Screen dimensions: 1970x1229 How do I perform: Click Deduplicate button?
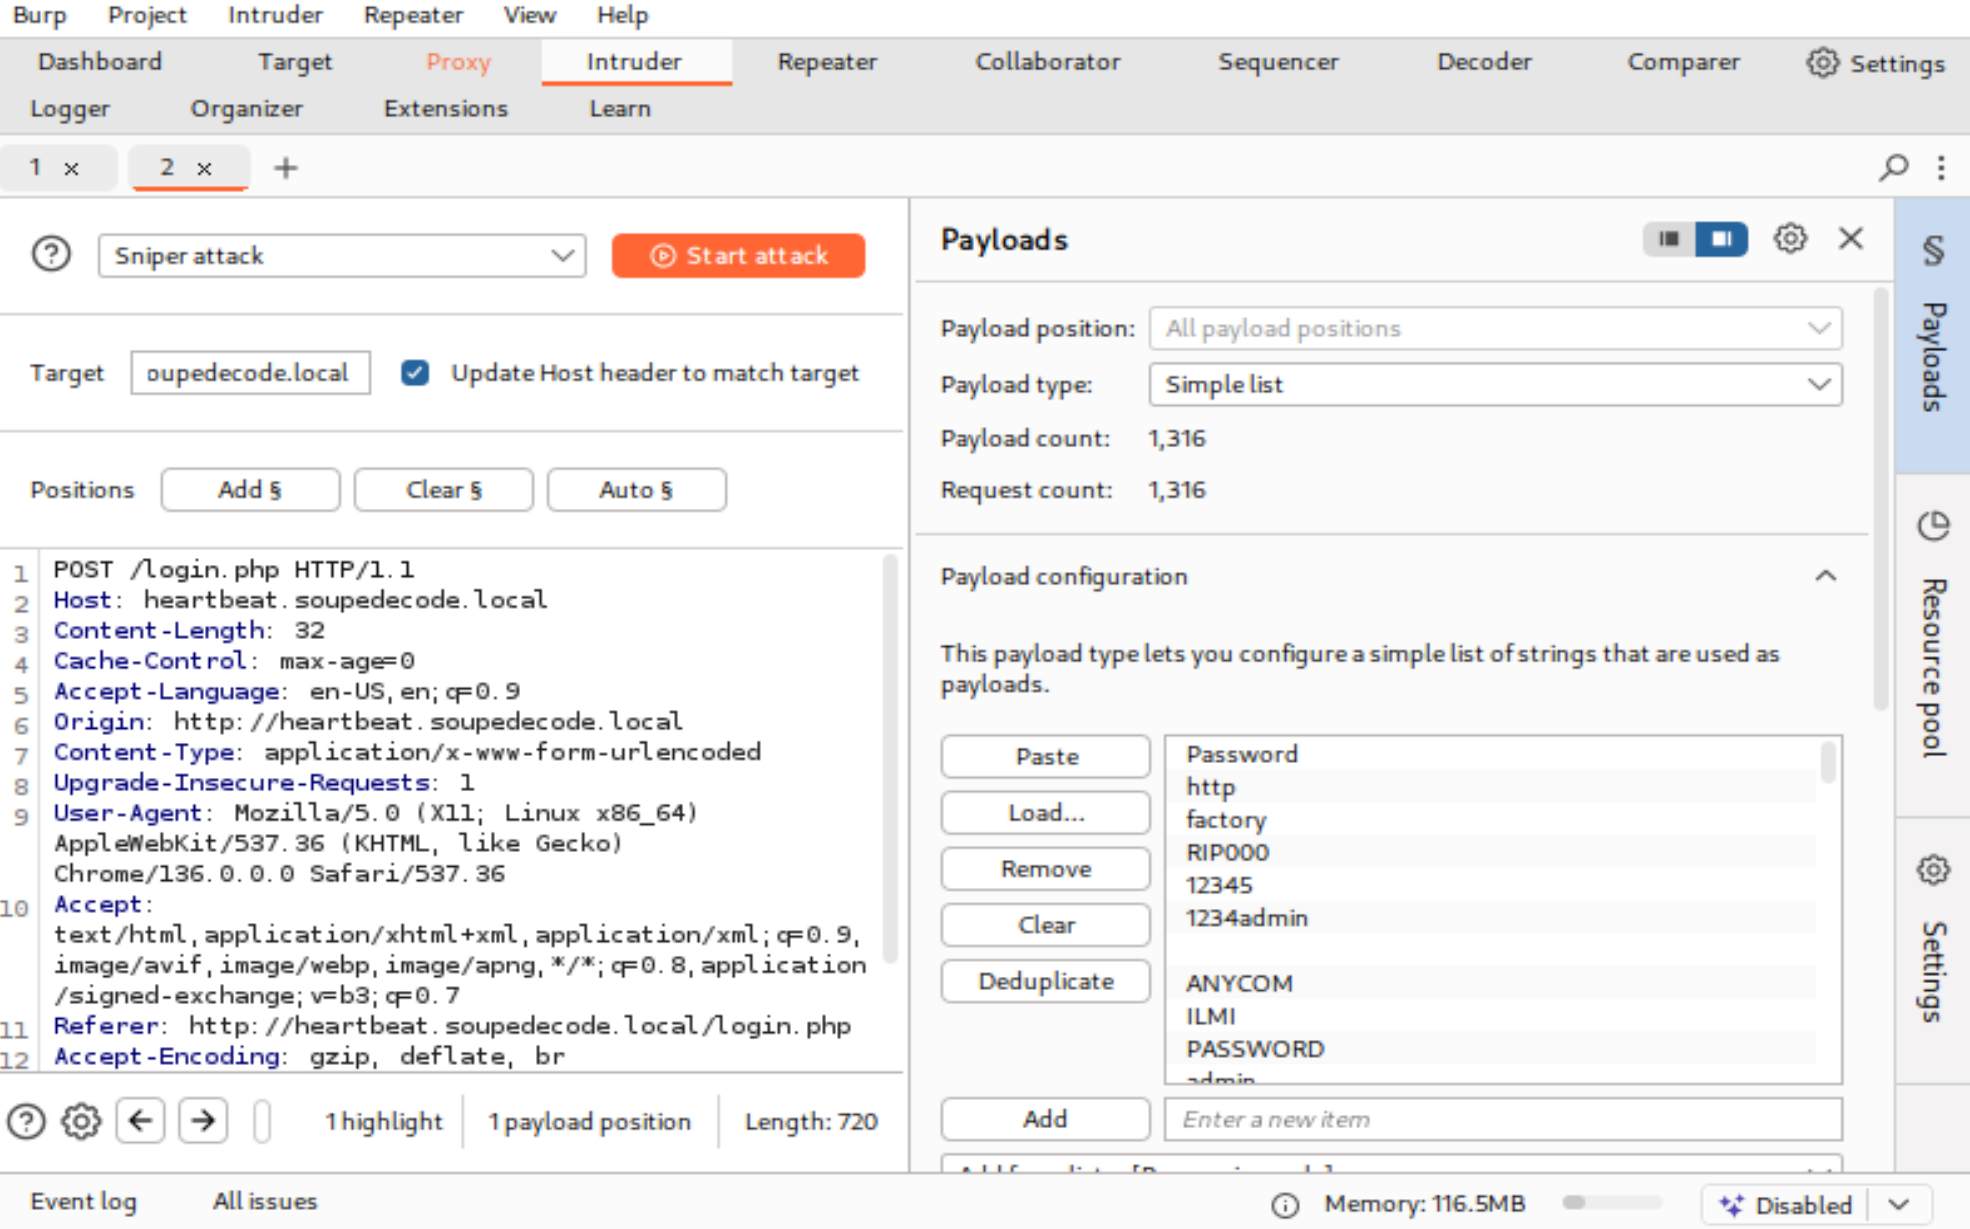[x=1045, y=981]
